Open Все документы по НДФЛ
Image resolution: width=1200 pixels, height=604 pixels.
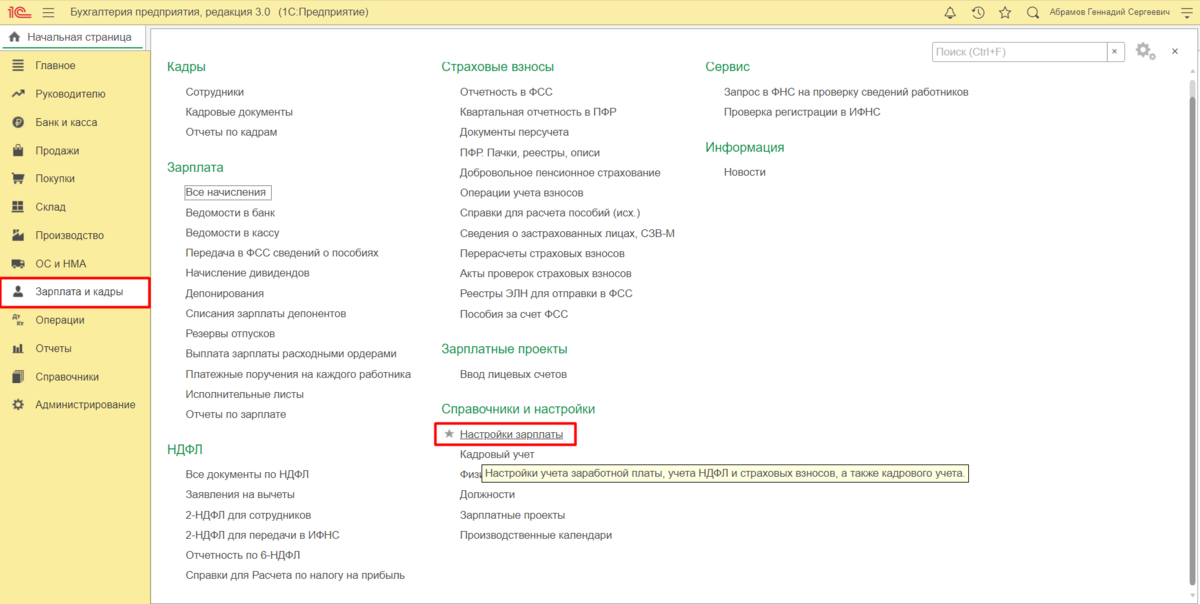tap(247, 474)
